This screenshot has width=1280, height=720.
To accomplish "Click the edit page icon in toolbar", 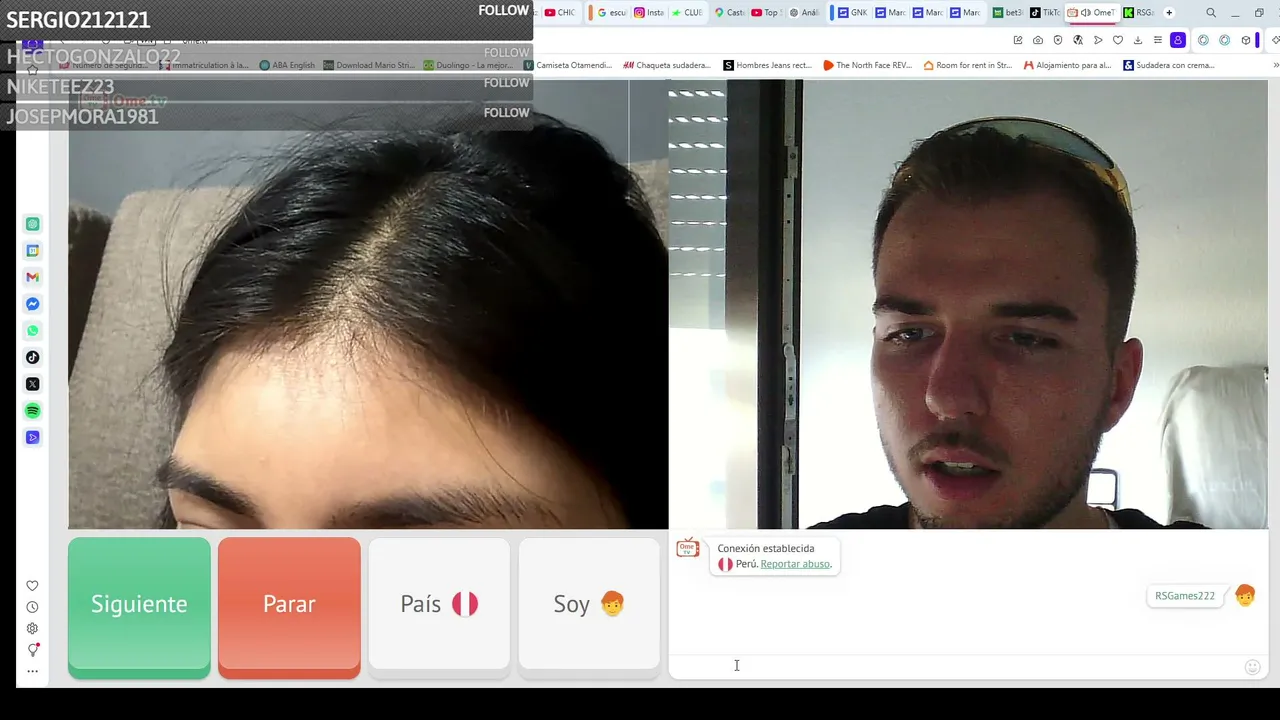I will (x=1018, y=40).
